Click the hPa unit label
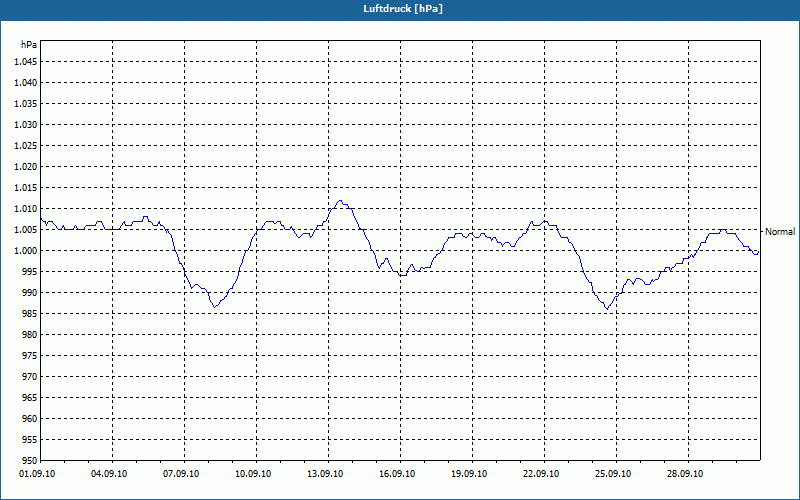This screenshot has height=500, width=800. [29, 44]
